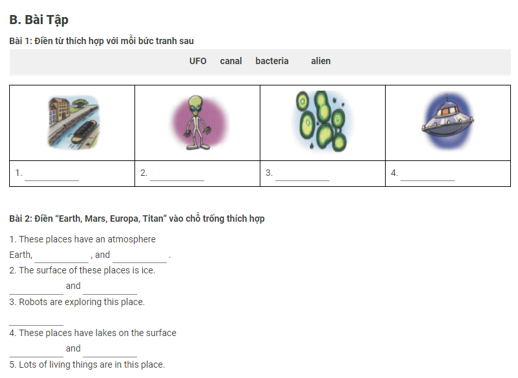Click answer blank number 2 under alien picture
The image size is (518, 378).
177,175
